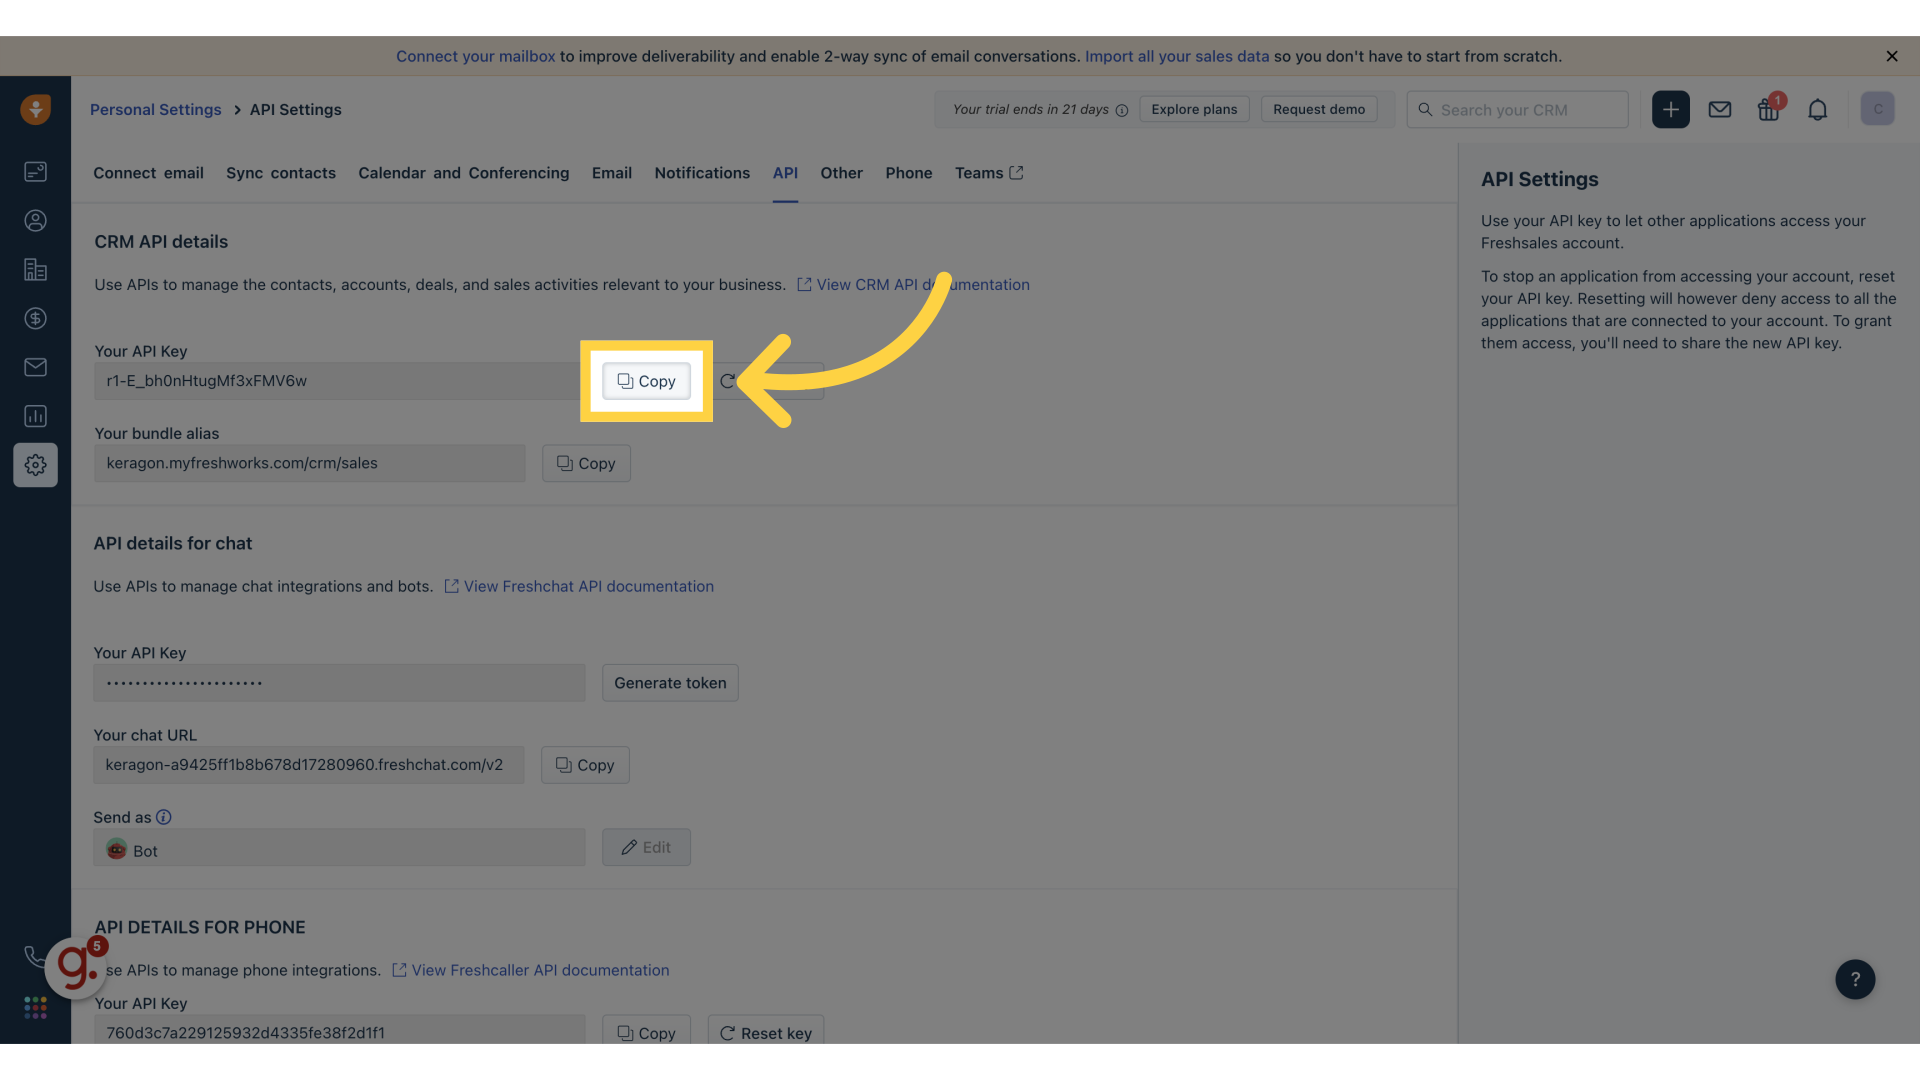Click the Edit button for Send as
Image resolution: width=1920 pixels, height=1080 pixels.
click(646, 847)
